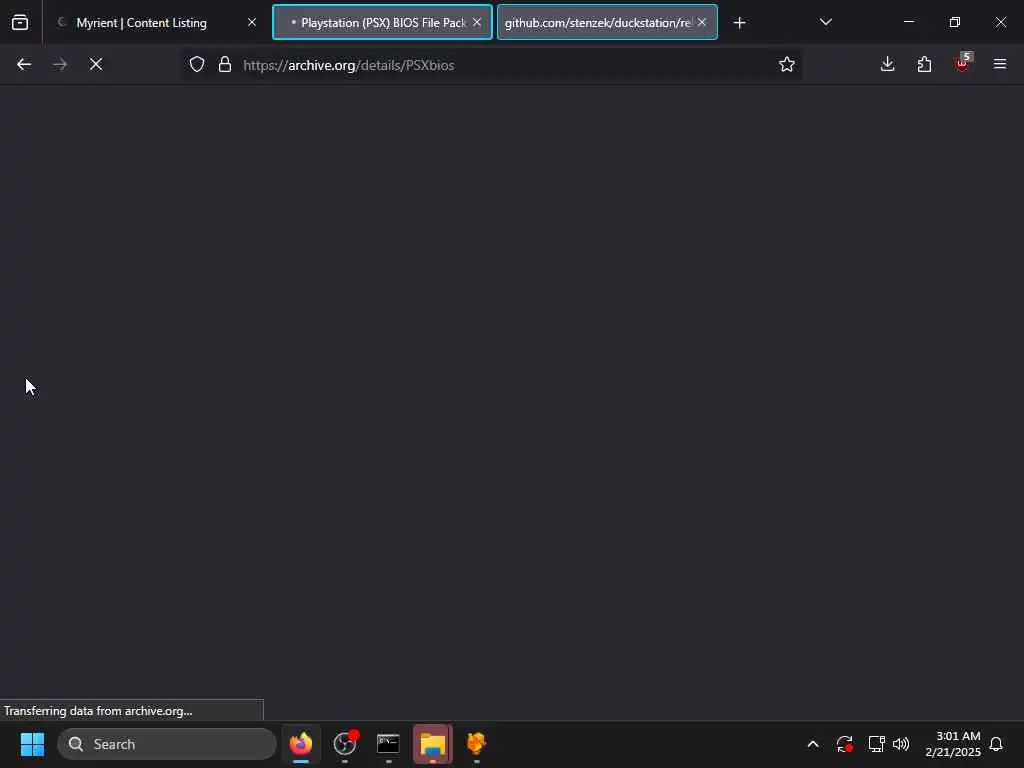Stop loading the current page

96,64
